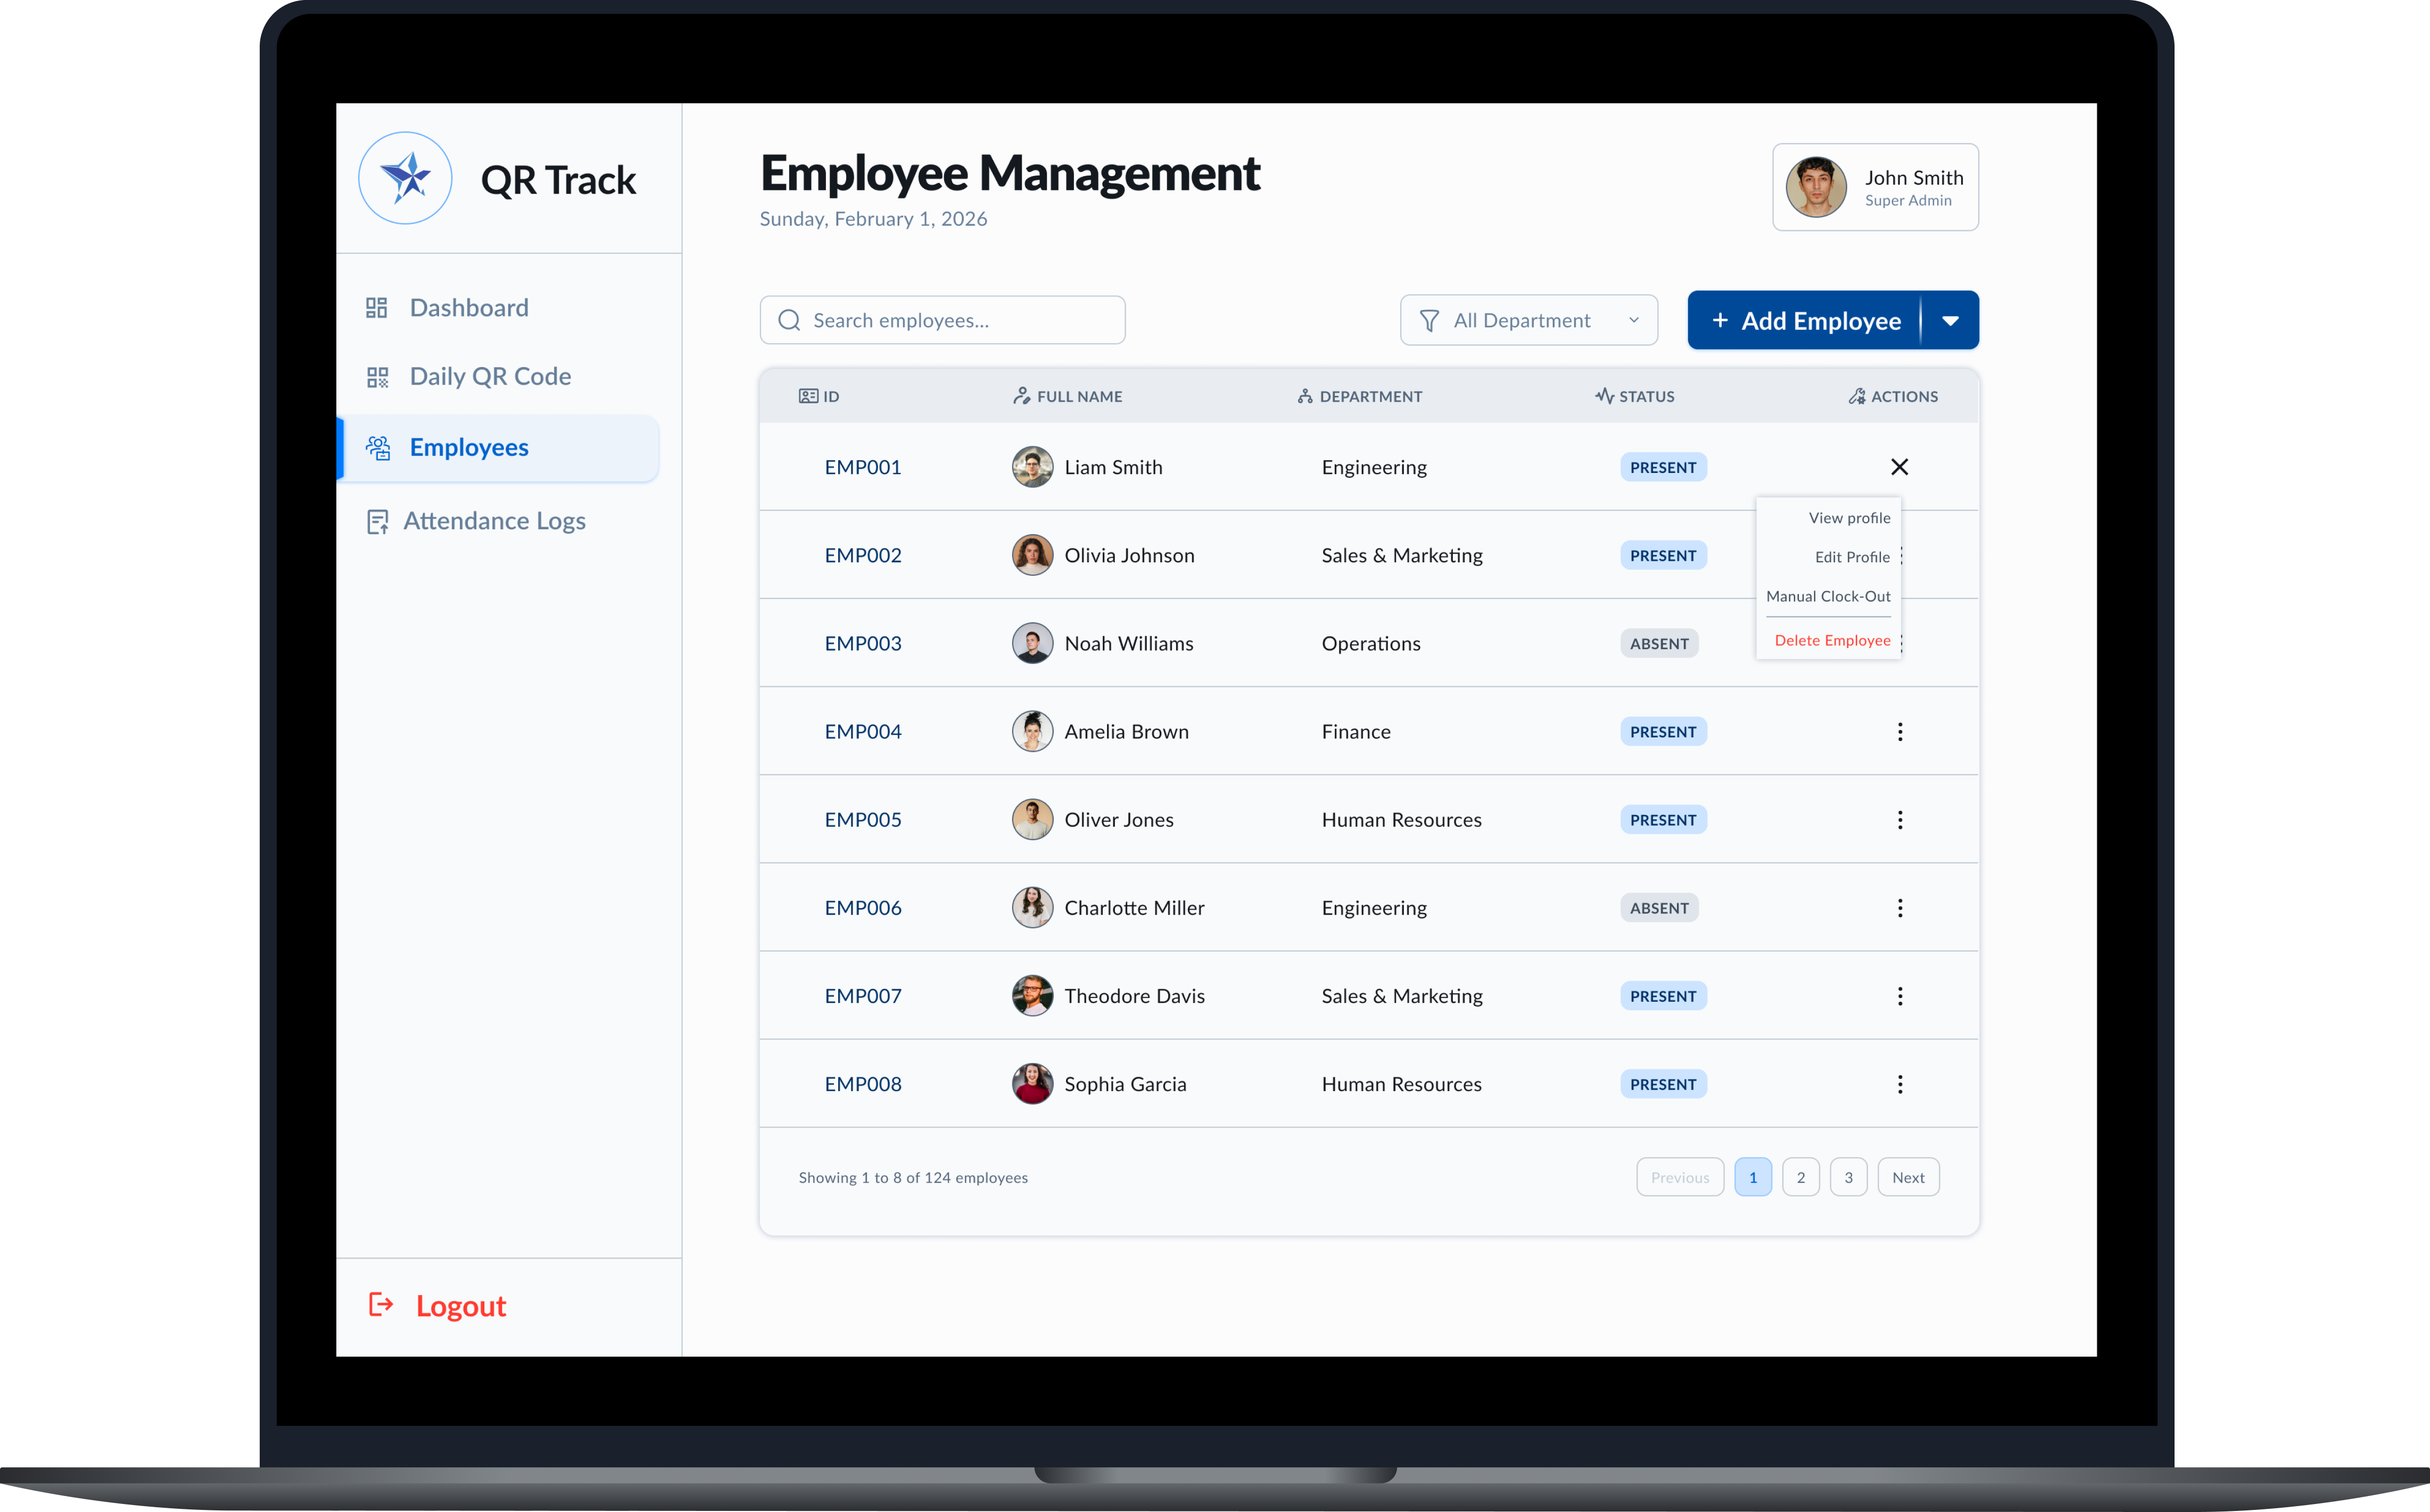Click employee ID EMP003
Image resolution: width=2430 pixels, height=1512 pixels.
pos(863,643)
